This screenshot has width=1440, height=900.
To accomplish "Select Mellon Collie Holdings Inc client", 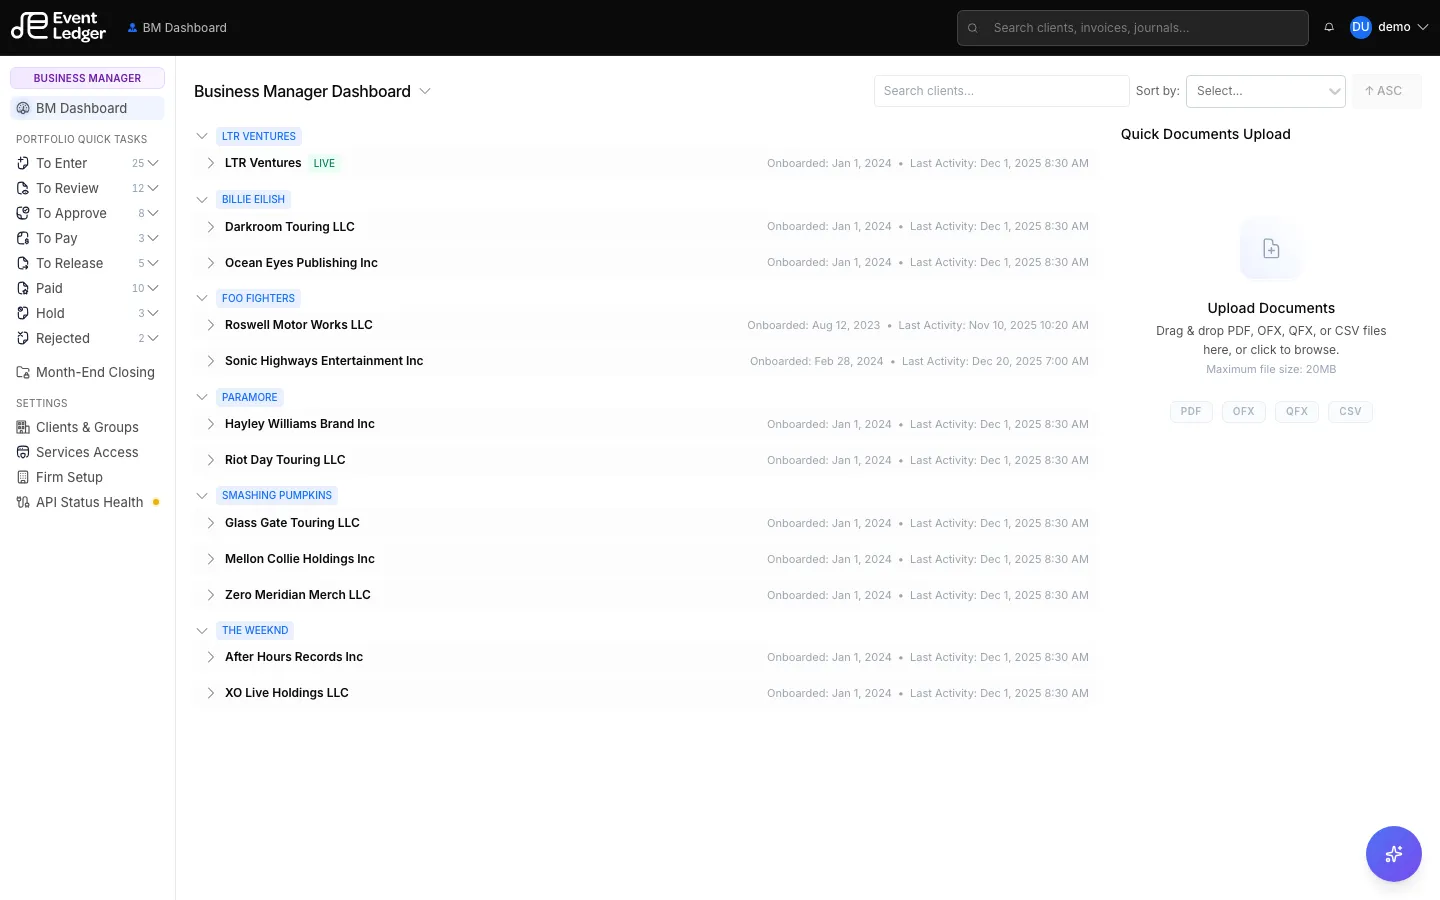I will click(300, 559).
